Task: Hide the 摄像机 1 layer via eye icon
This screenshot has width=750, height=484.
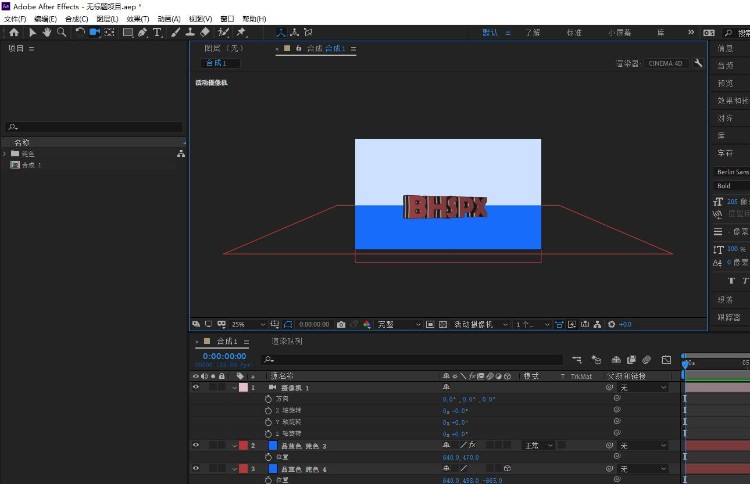Action: [x=195, y=387]
